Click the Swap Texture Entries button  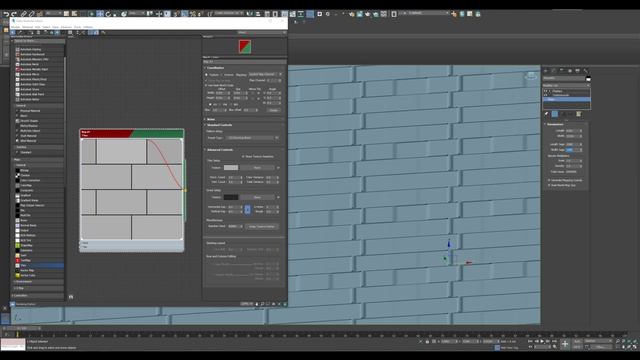pyautogui.click(x=262, y=227)
